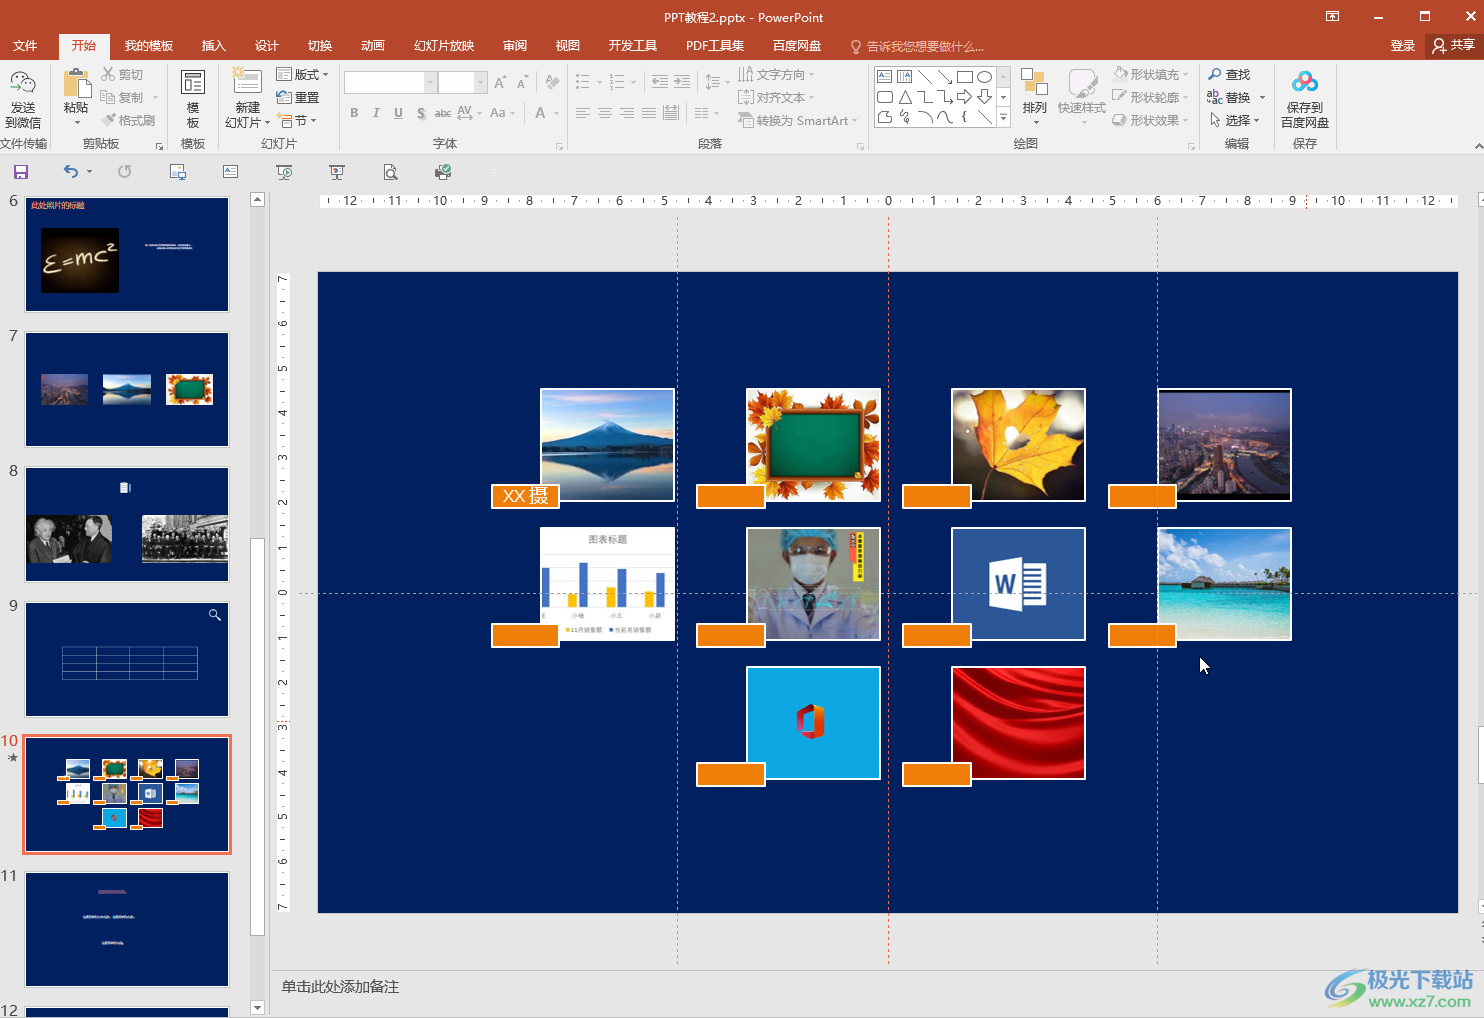Screen dimensions: 1484x1018
Task: Click the 查找 find button
Action: pos(1229,75)
